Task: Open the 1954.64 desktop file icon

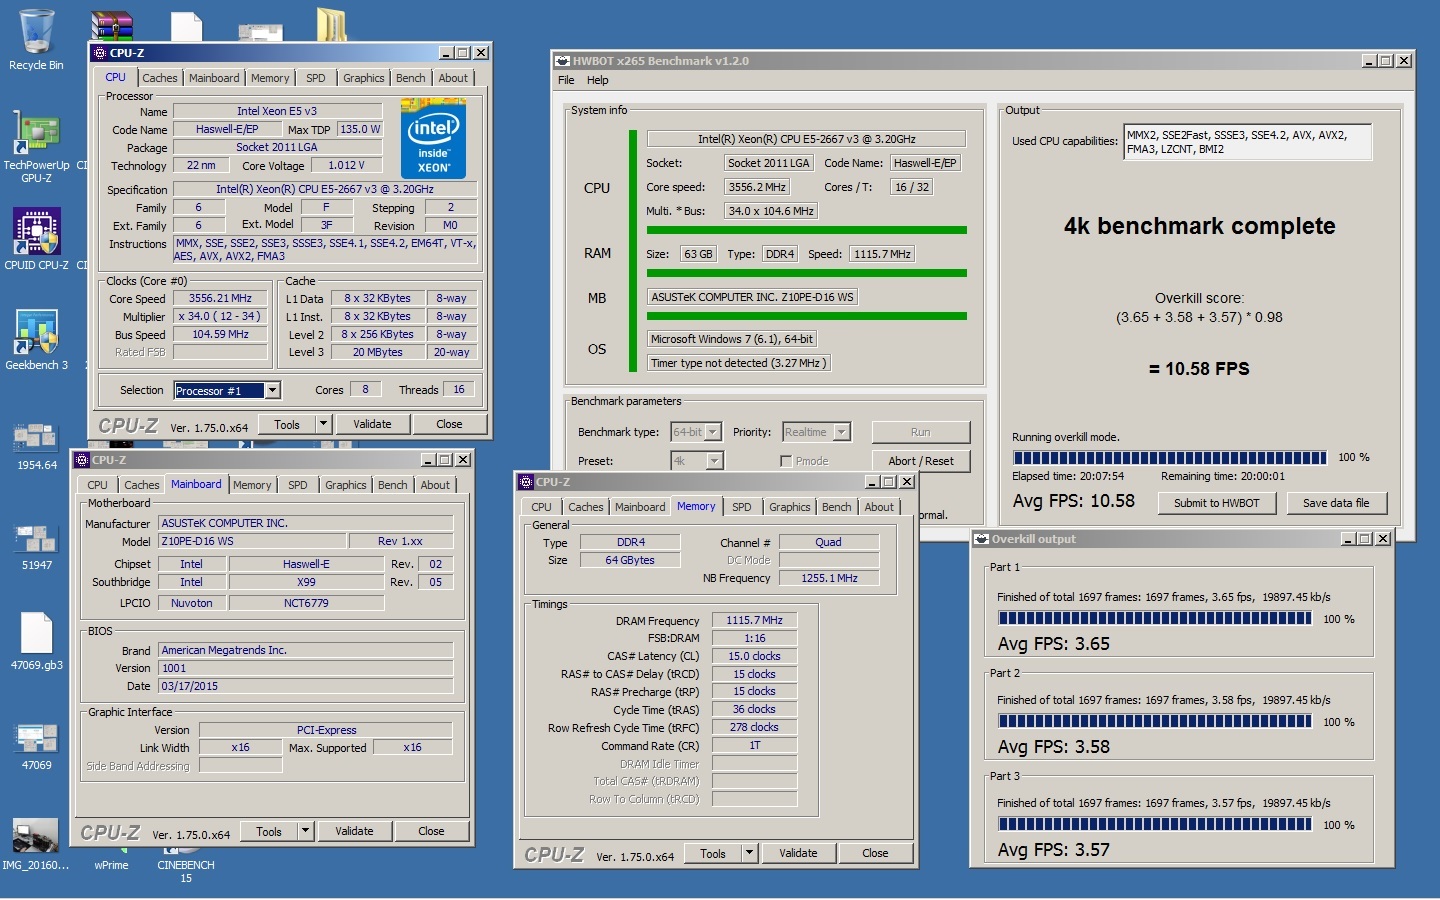Action: tap(36, 446)
